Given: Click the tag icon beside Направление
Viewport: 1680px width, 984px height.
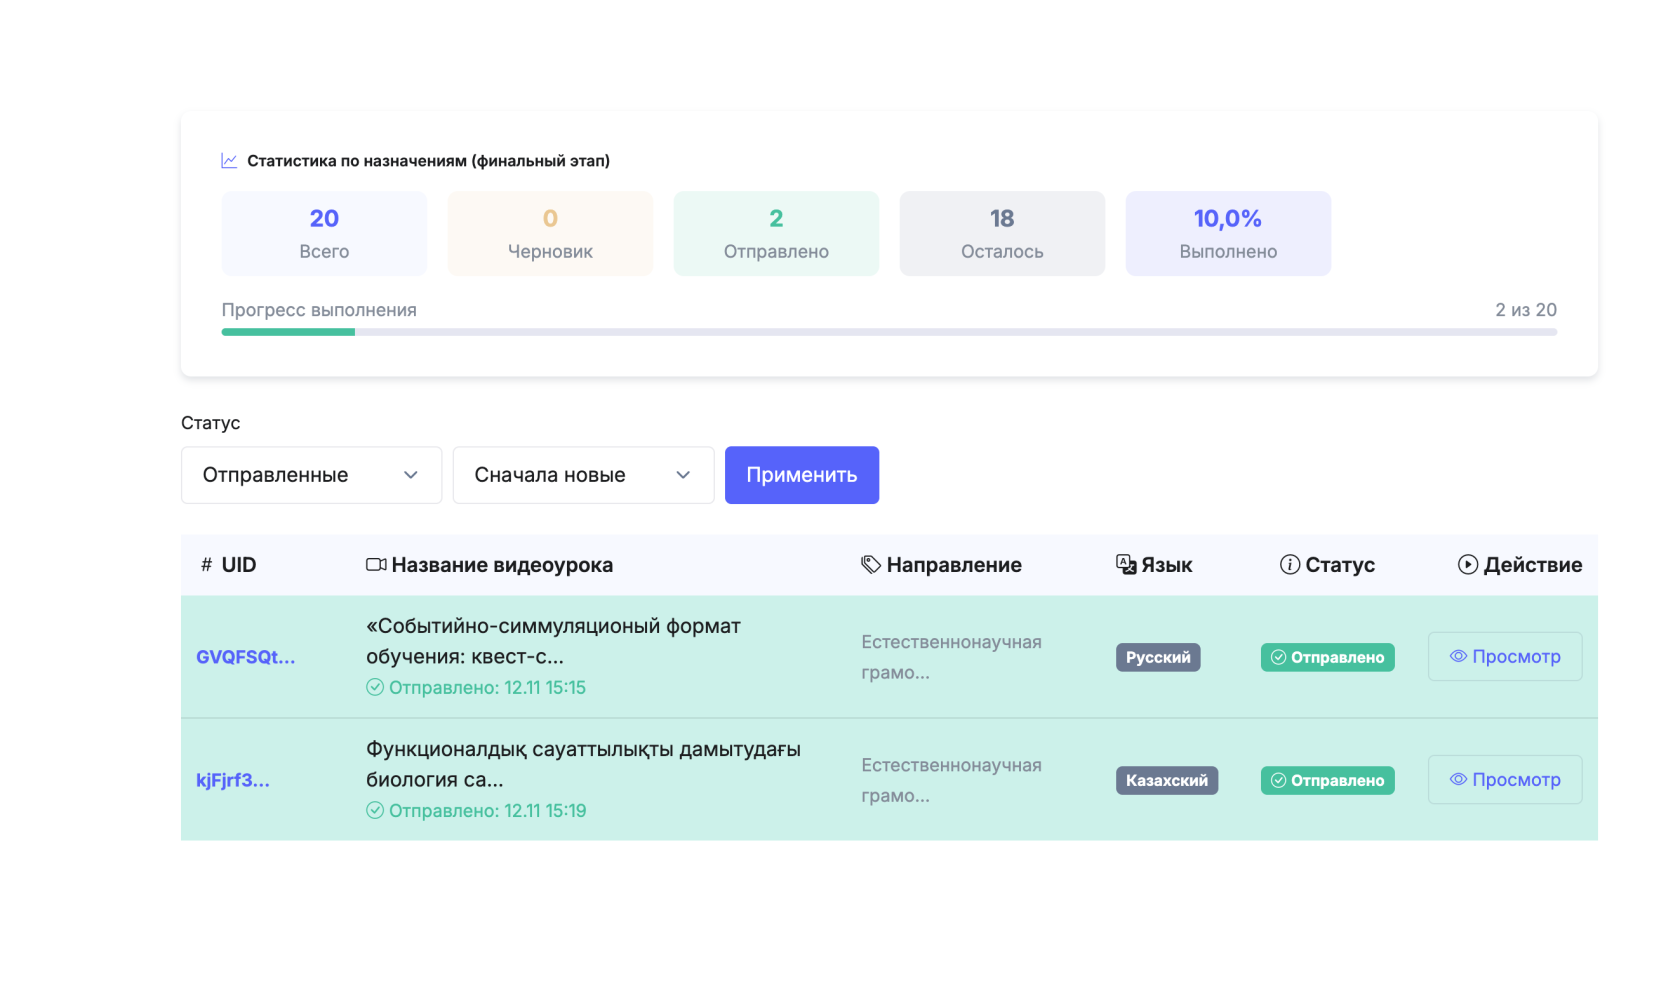Looking at the screenshot, I should click(870, 565).
